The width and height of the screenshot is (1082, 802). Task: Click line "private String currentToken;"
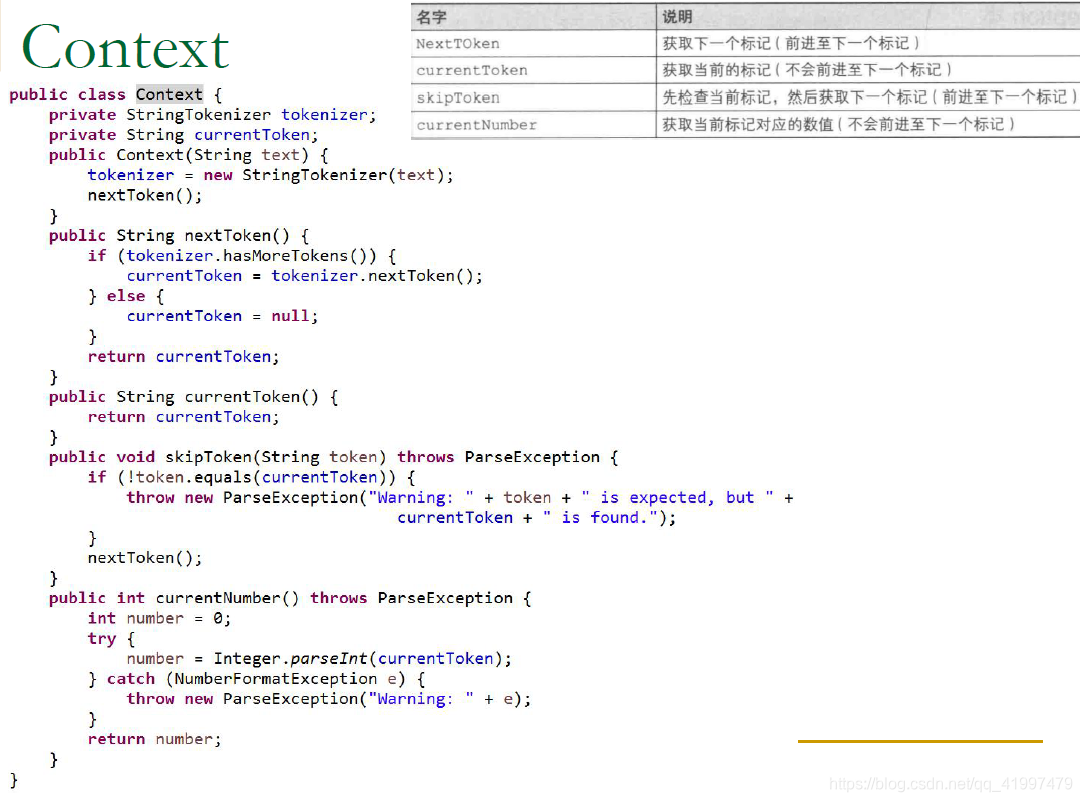184,135
